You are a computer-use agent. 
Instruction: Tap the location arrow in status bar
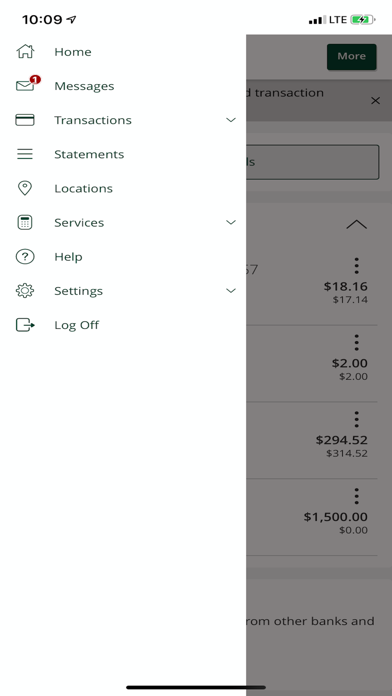coord(71,20)
